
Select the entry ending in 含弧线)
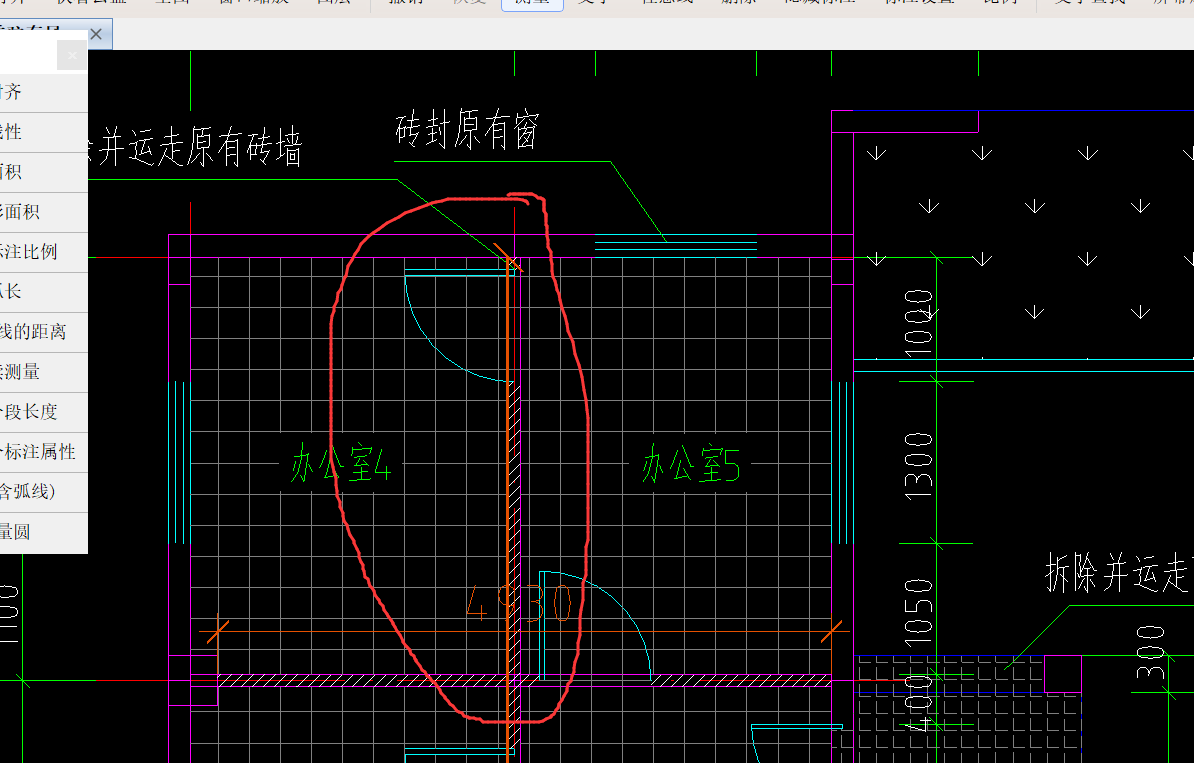click(x=43, y=492)
